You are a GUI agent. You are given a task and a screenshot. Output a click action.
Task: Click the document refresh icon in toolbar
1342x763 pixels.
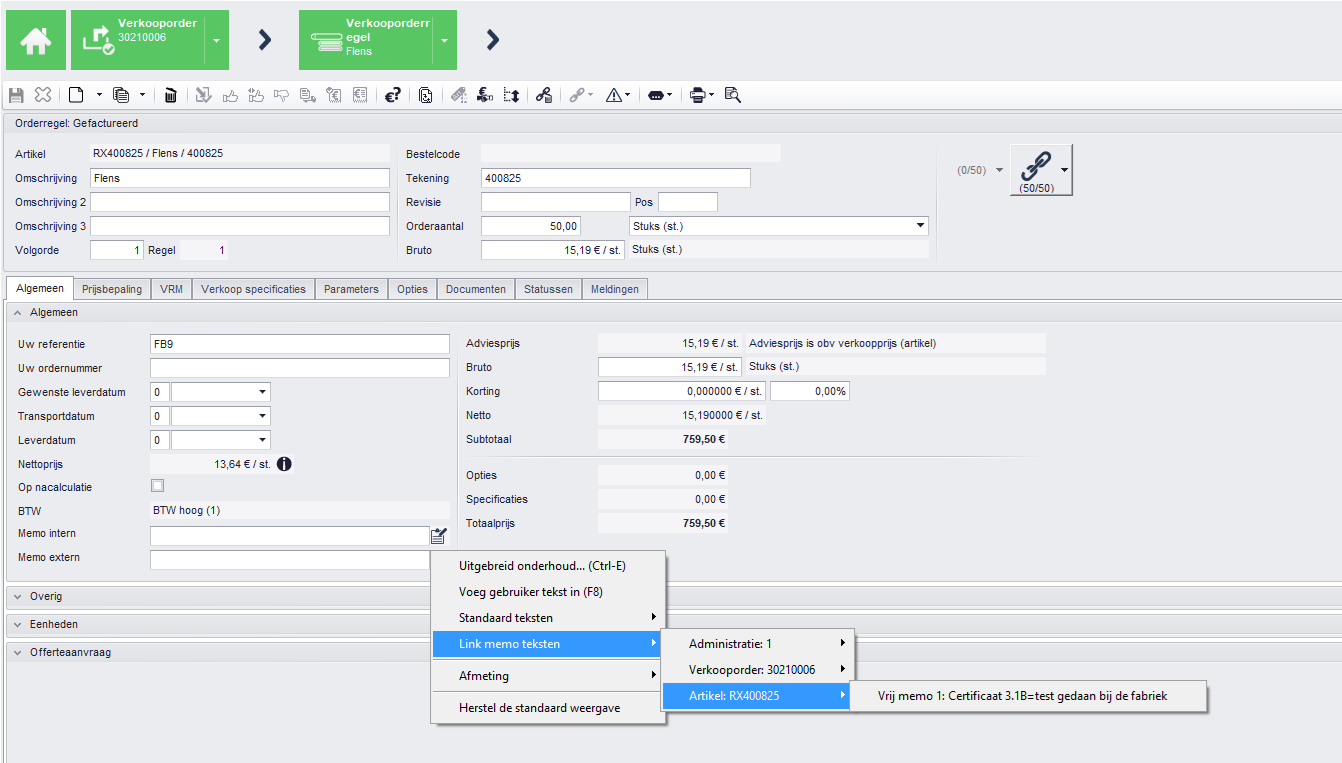(x=425, y=95)
